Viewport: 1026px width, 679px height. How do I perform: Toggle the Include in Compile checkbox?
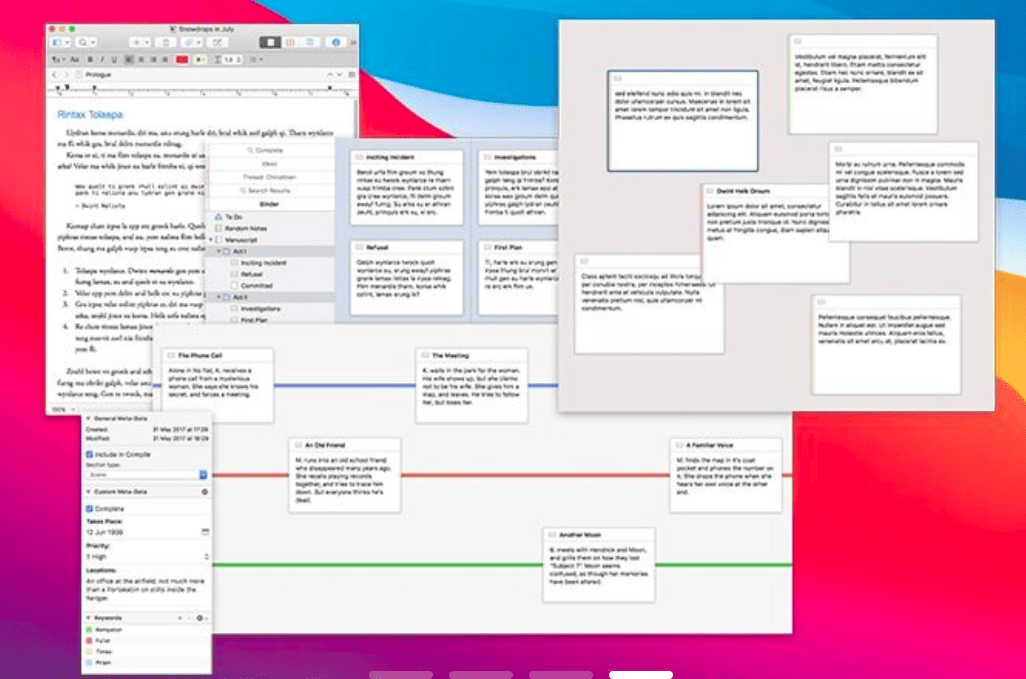[x=89, y=454]
